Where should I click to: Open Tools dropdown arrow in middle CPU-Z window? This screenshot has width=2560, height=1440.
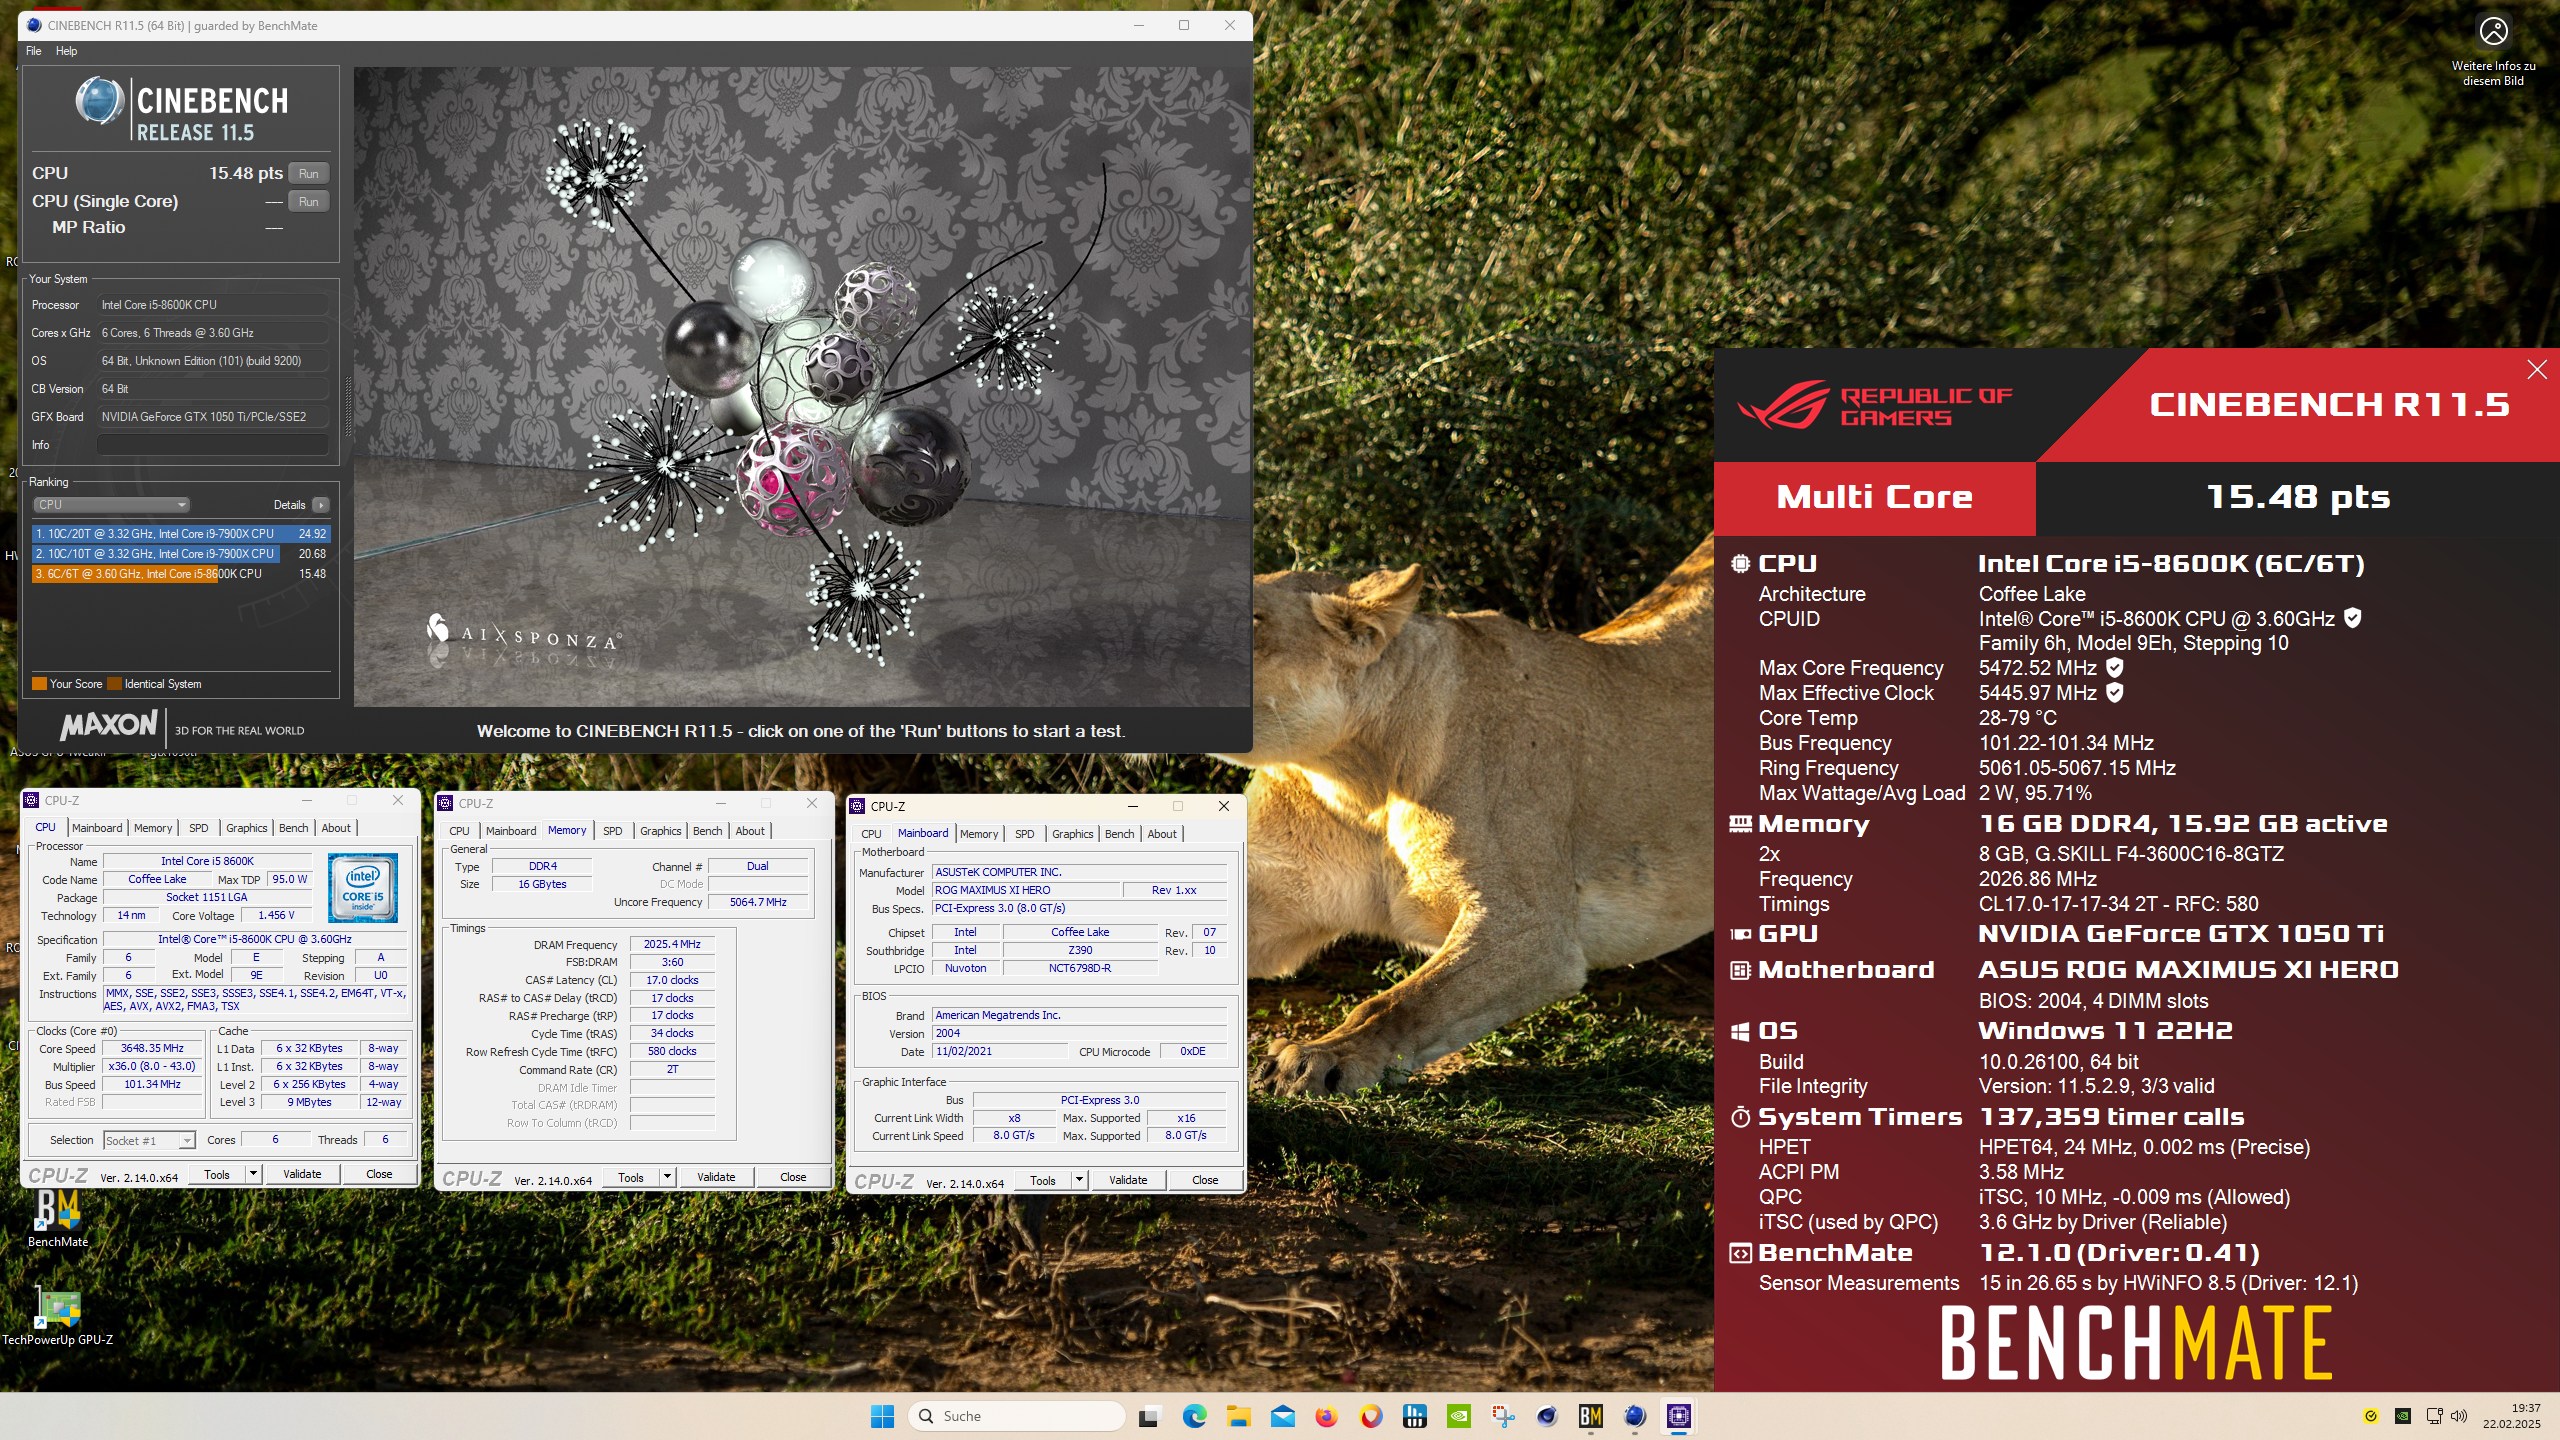pyautogui.click(x=667, y=1177)
